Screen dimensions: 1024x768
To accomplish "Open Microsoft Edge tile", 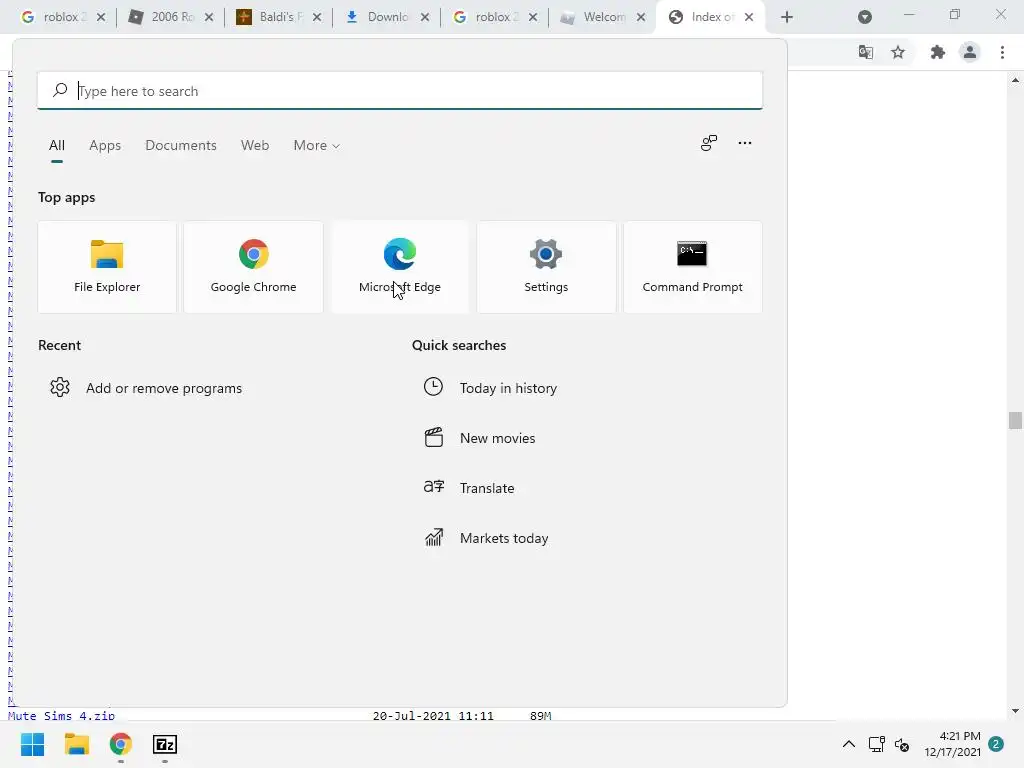I will click(400, 267).
